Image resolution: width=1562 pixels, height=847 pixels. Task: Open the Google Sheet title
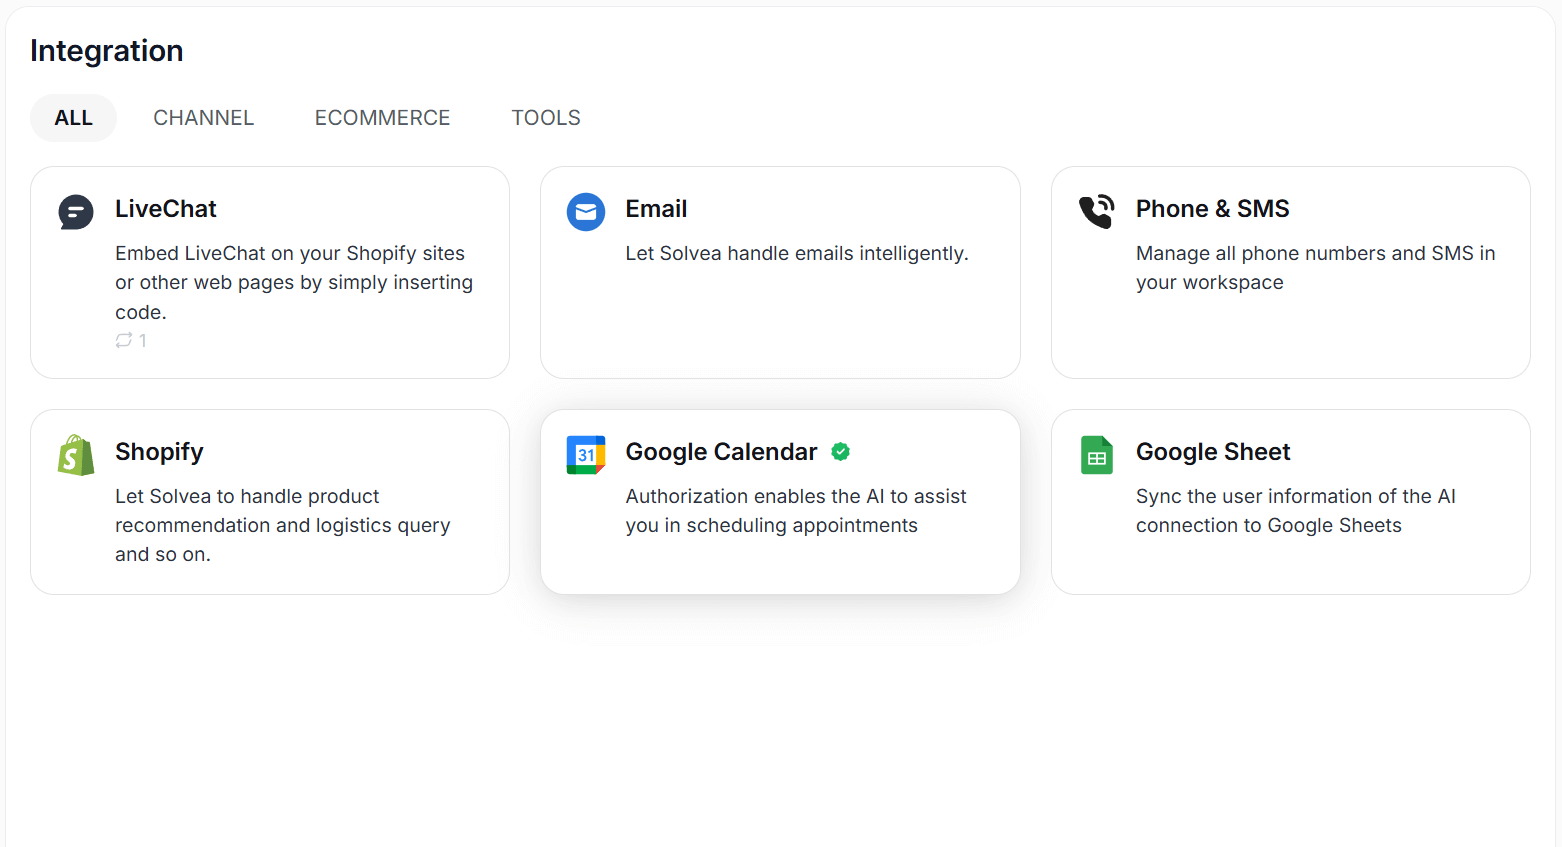[1212, 452]
